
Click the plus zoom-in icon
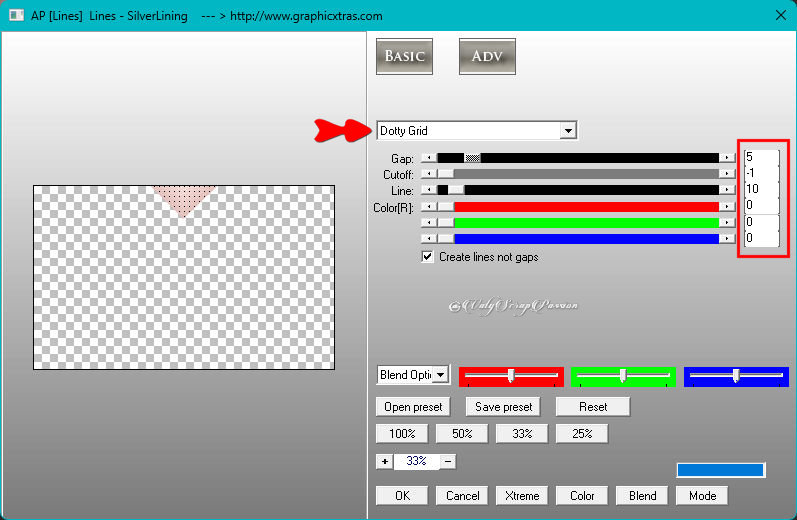[384, 461]
